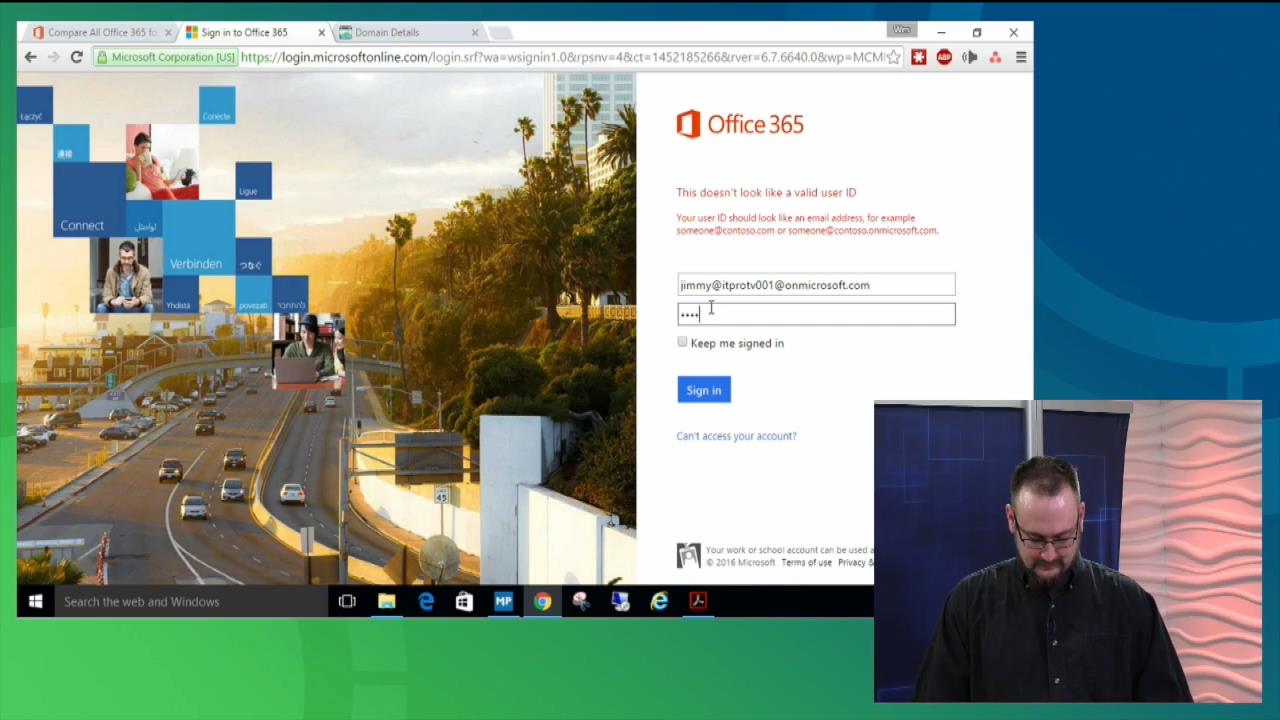The width and height of the screenshot is (1280, 720).
Task: Click the work or school account icon
Action: pyautogui.click(x=688, y=556)
